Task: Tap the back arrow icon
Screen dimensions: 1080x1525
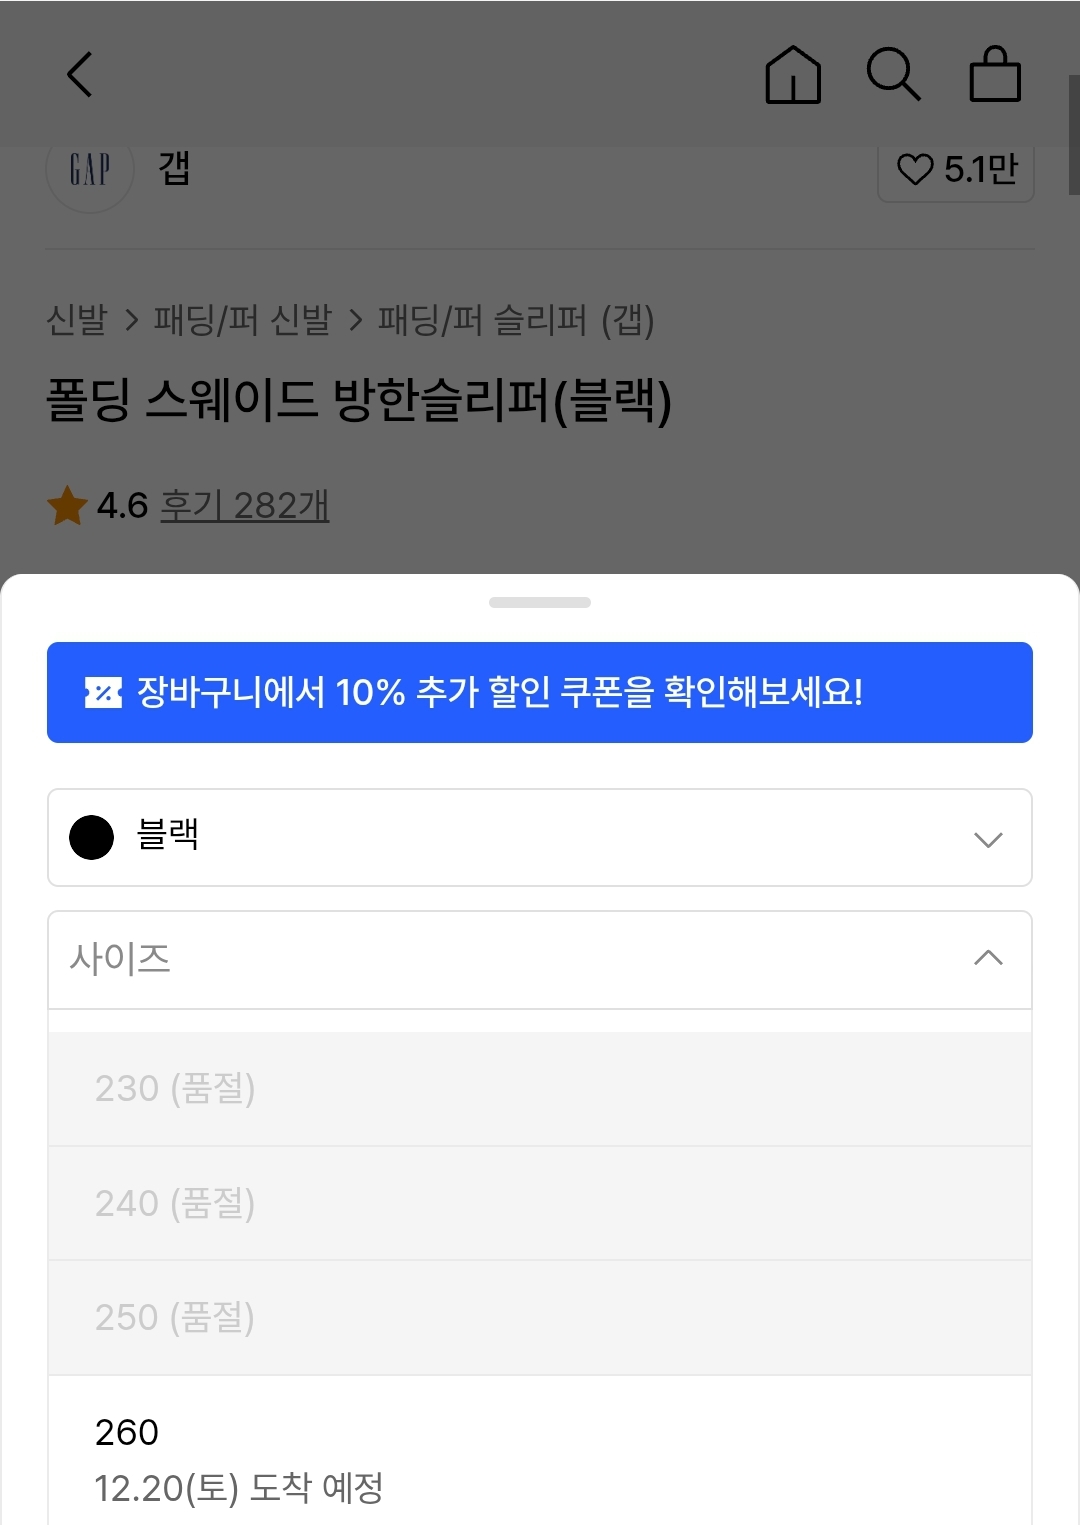Action: [x=80, y=75]
